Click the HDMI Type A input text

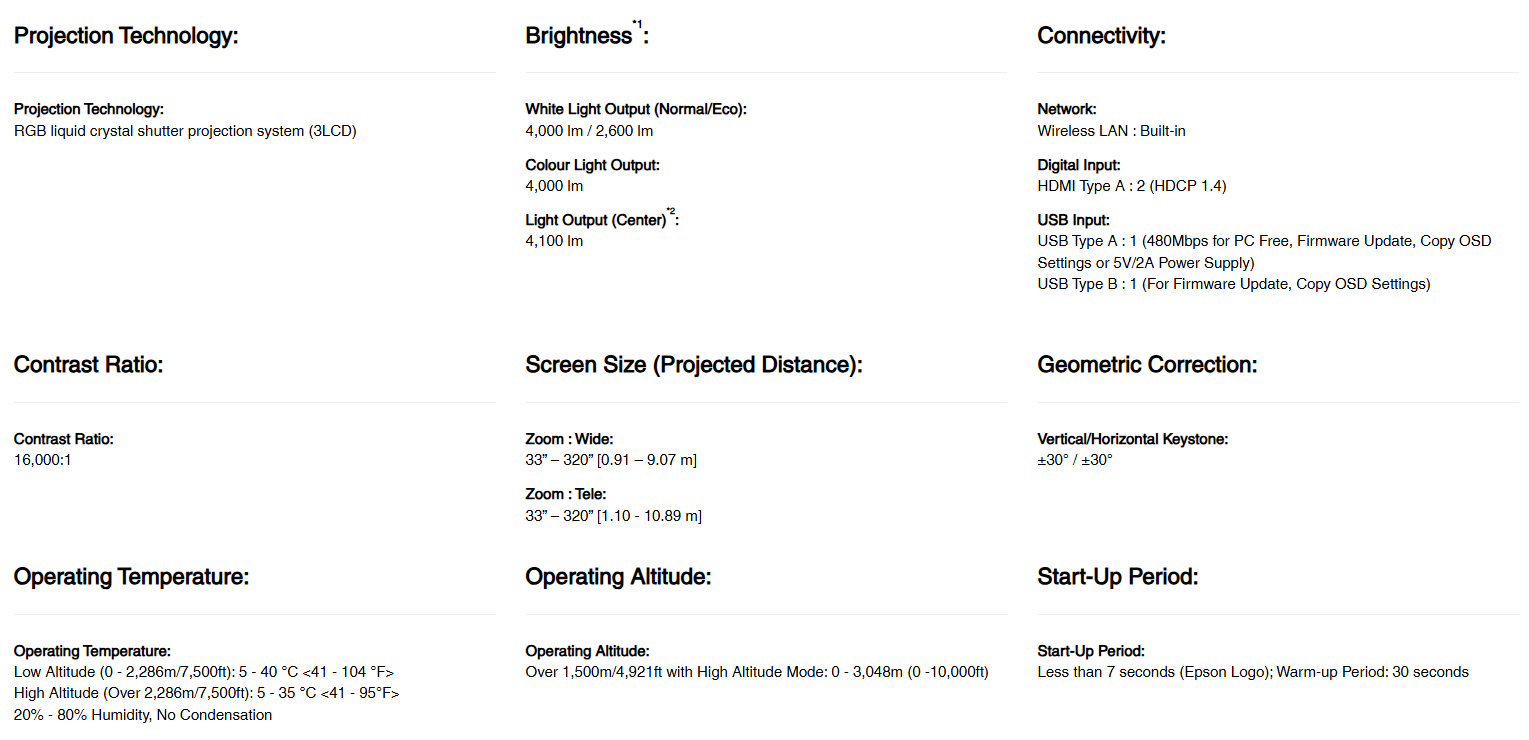pos(1131,186)
